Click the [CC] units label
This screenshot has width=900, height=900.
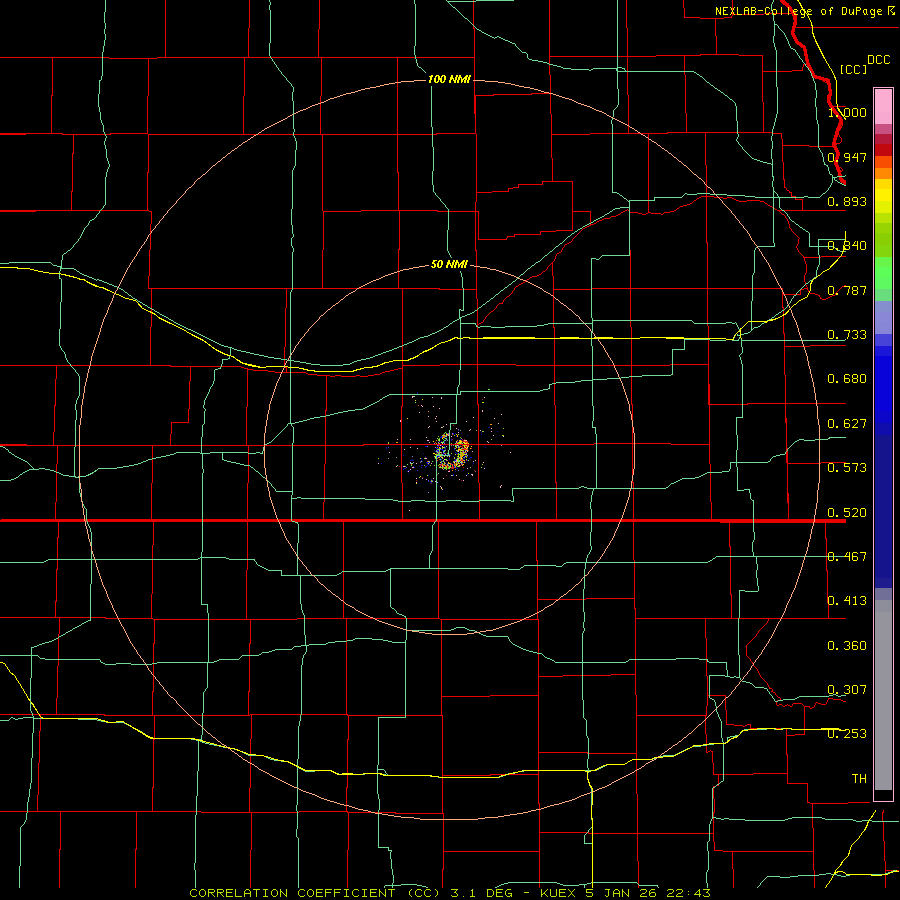pyautogui.click(x=853, y=69)
